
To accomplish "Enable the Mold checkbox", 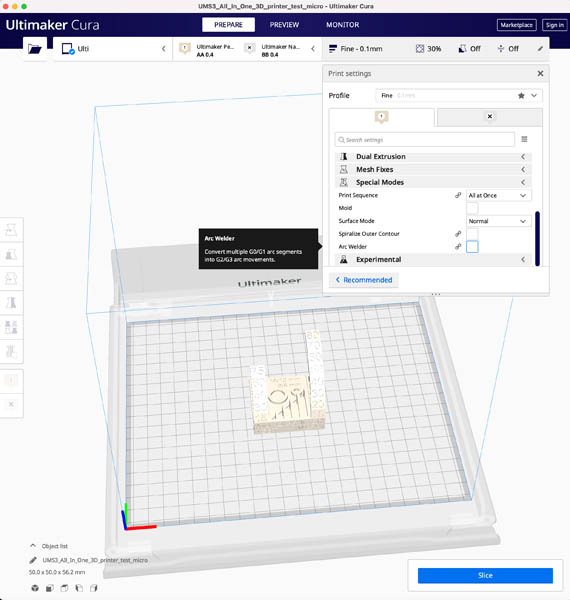I will point(472,208).
